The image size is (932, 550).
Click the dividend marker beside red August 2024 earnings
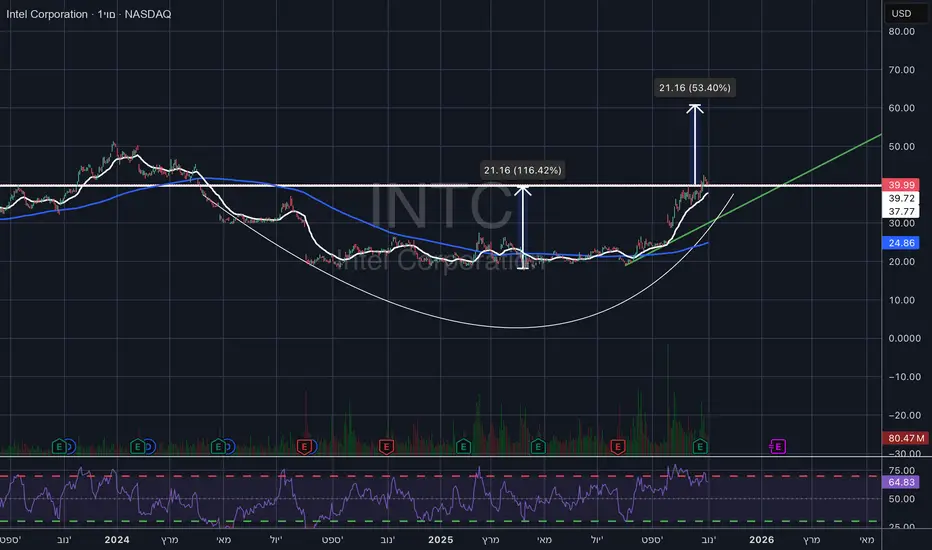(x=313, y=446)
